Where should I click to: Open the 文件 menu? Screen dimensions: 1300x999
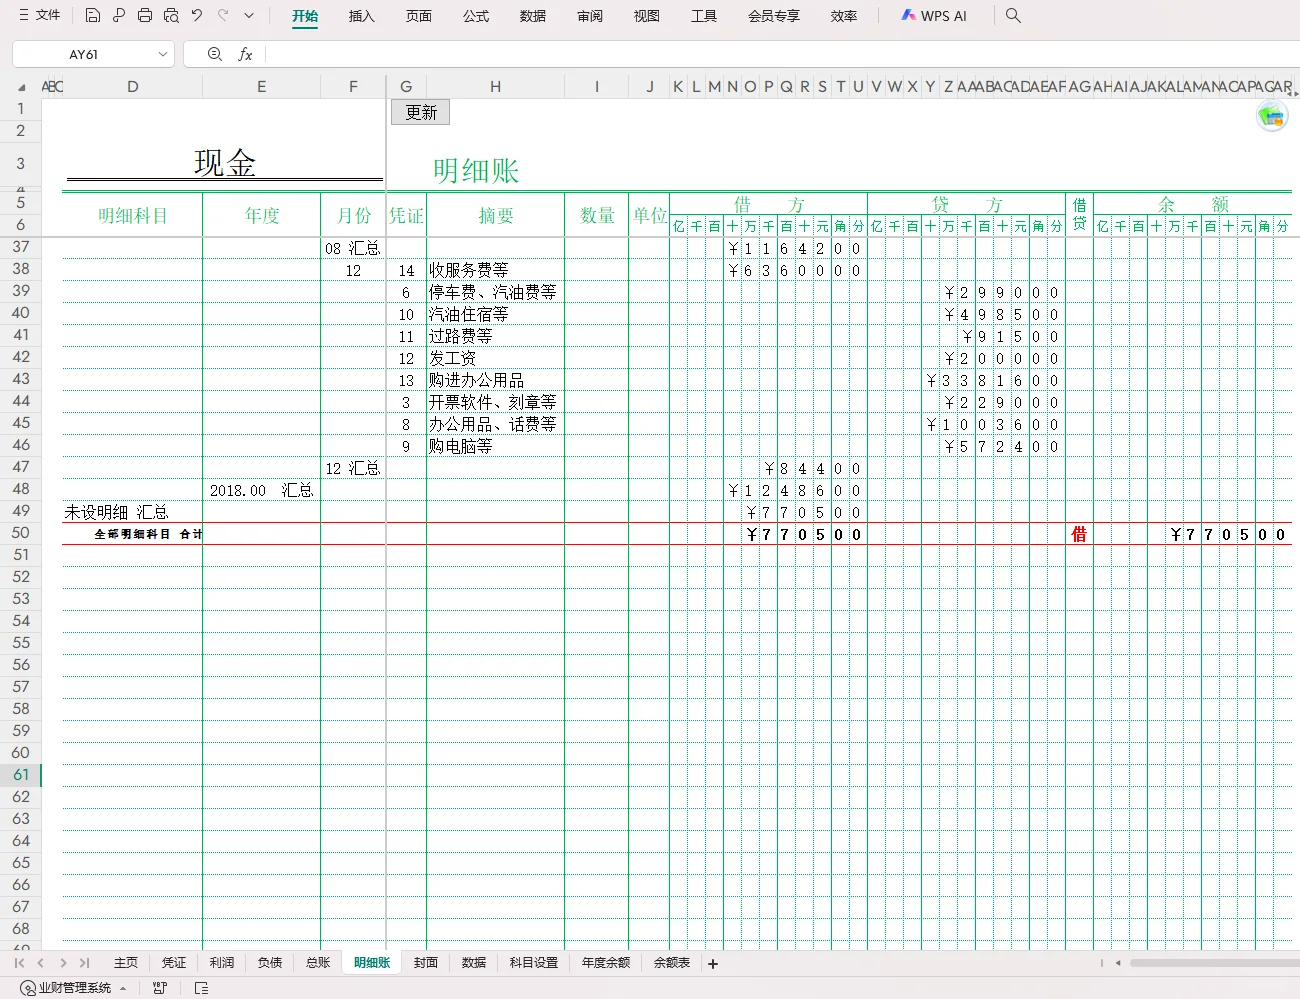click(x=39, y=15)
